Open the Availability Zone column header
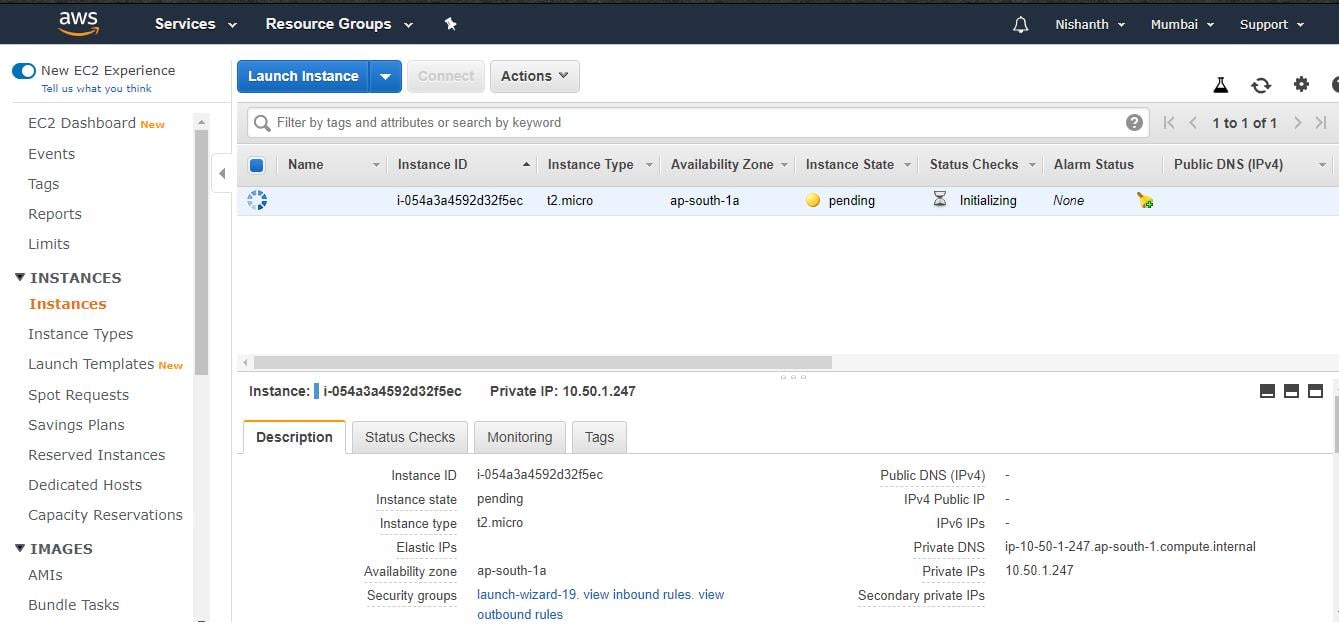Viewport: 1339px width, 630px height. (722, 165)
